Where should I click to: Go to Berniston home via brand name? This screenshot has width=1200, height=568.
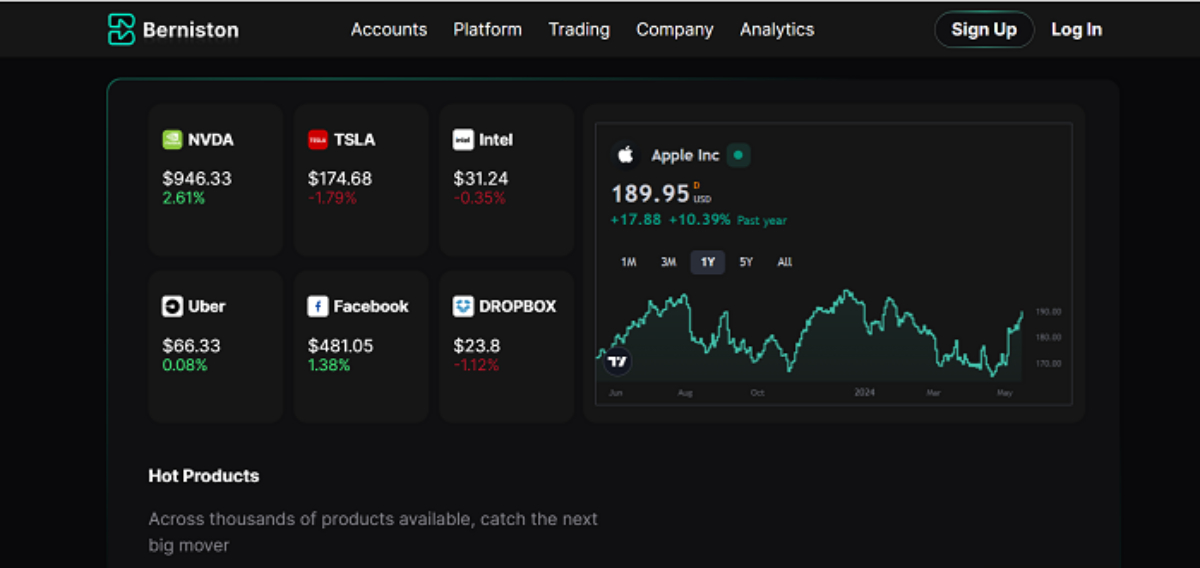(x=191, y=30)
